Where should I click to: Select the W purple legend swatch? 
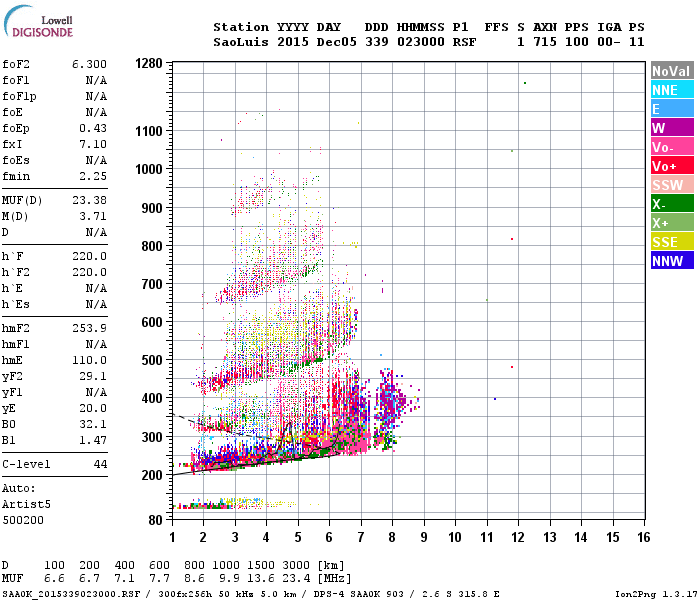[672, 128]
